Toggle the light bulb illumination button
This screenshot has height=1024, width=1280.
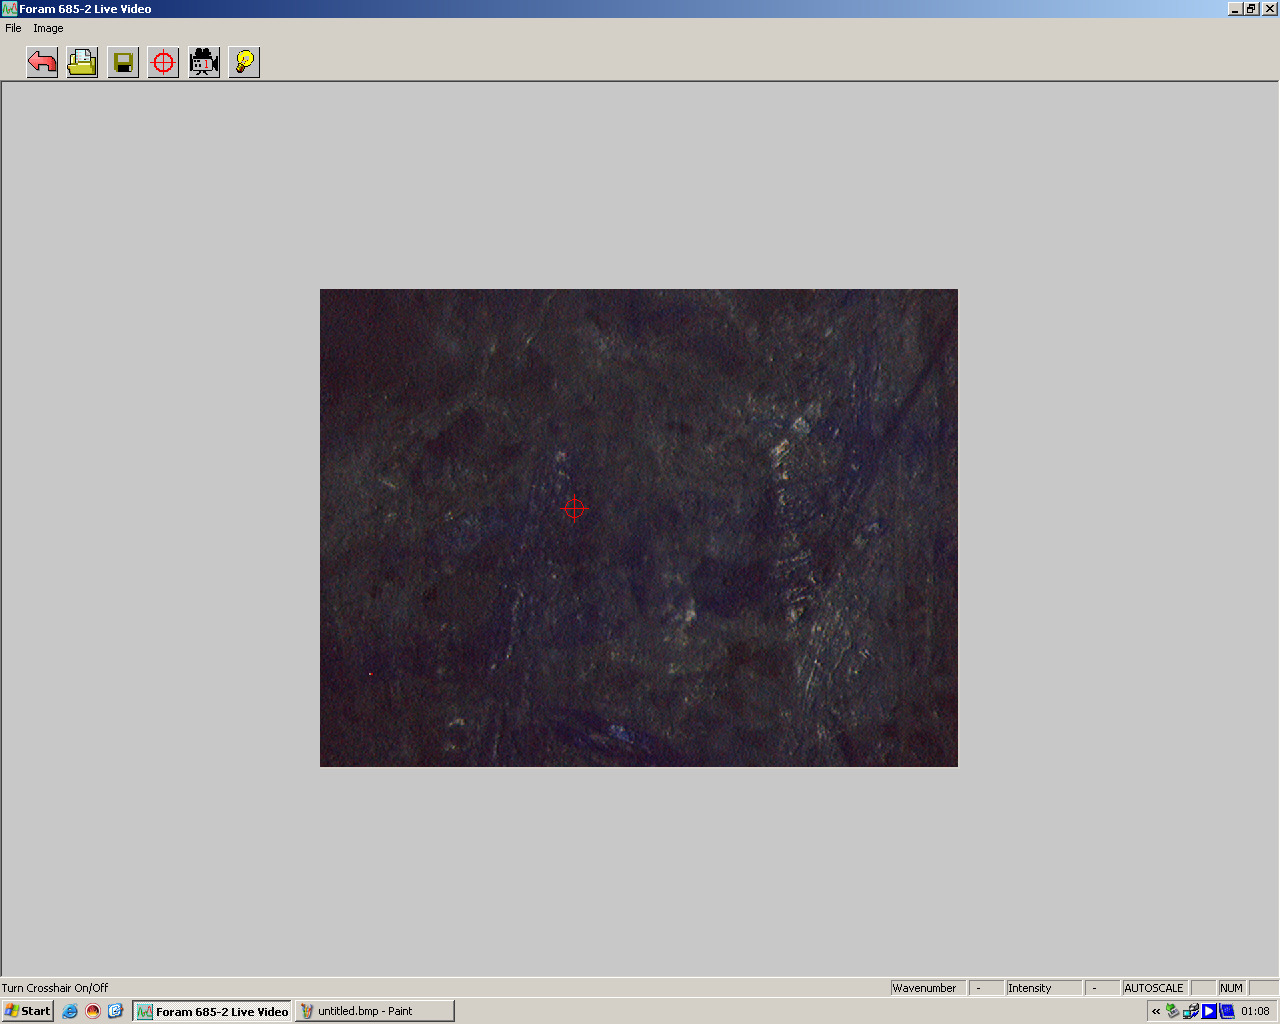(x=244, y=63)
